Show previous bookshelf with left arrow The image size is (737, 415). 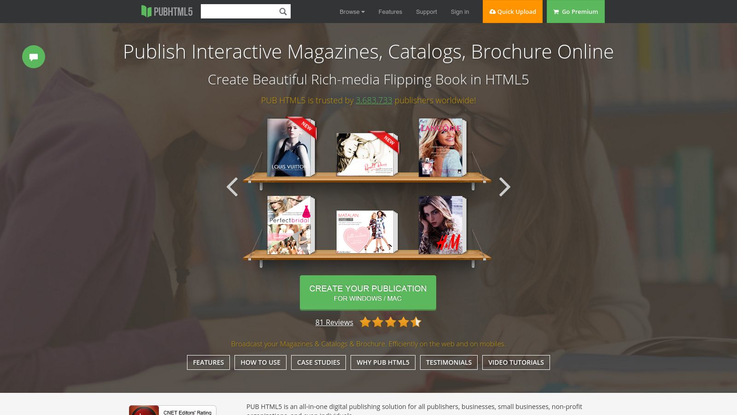pos(232,187)
